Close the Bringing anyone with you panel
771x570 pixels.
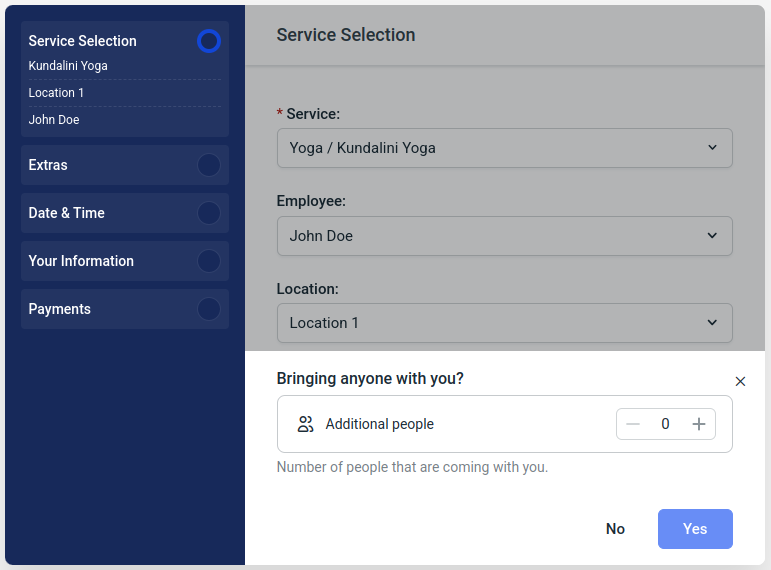740,381
